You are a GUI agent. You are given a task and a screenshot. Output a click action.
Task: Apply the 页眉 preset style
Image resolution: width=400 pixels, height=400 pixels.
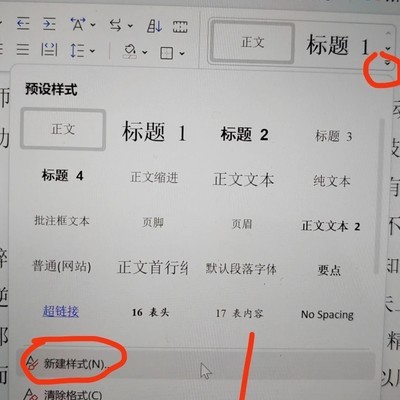tap(242, 224)
